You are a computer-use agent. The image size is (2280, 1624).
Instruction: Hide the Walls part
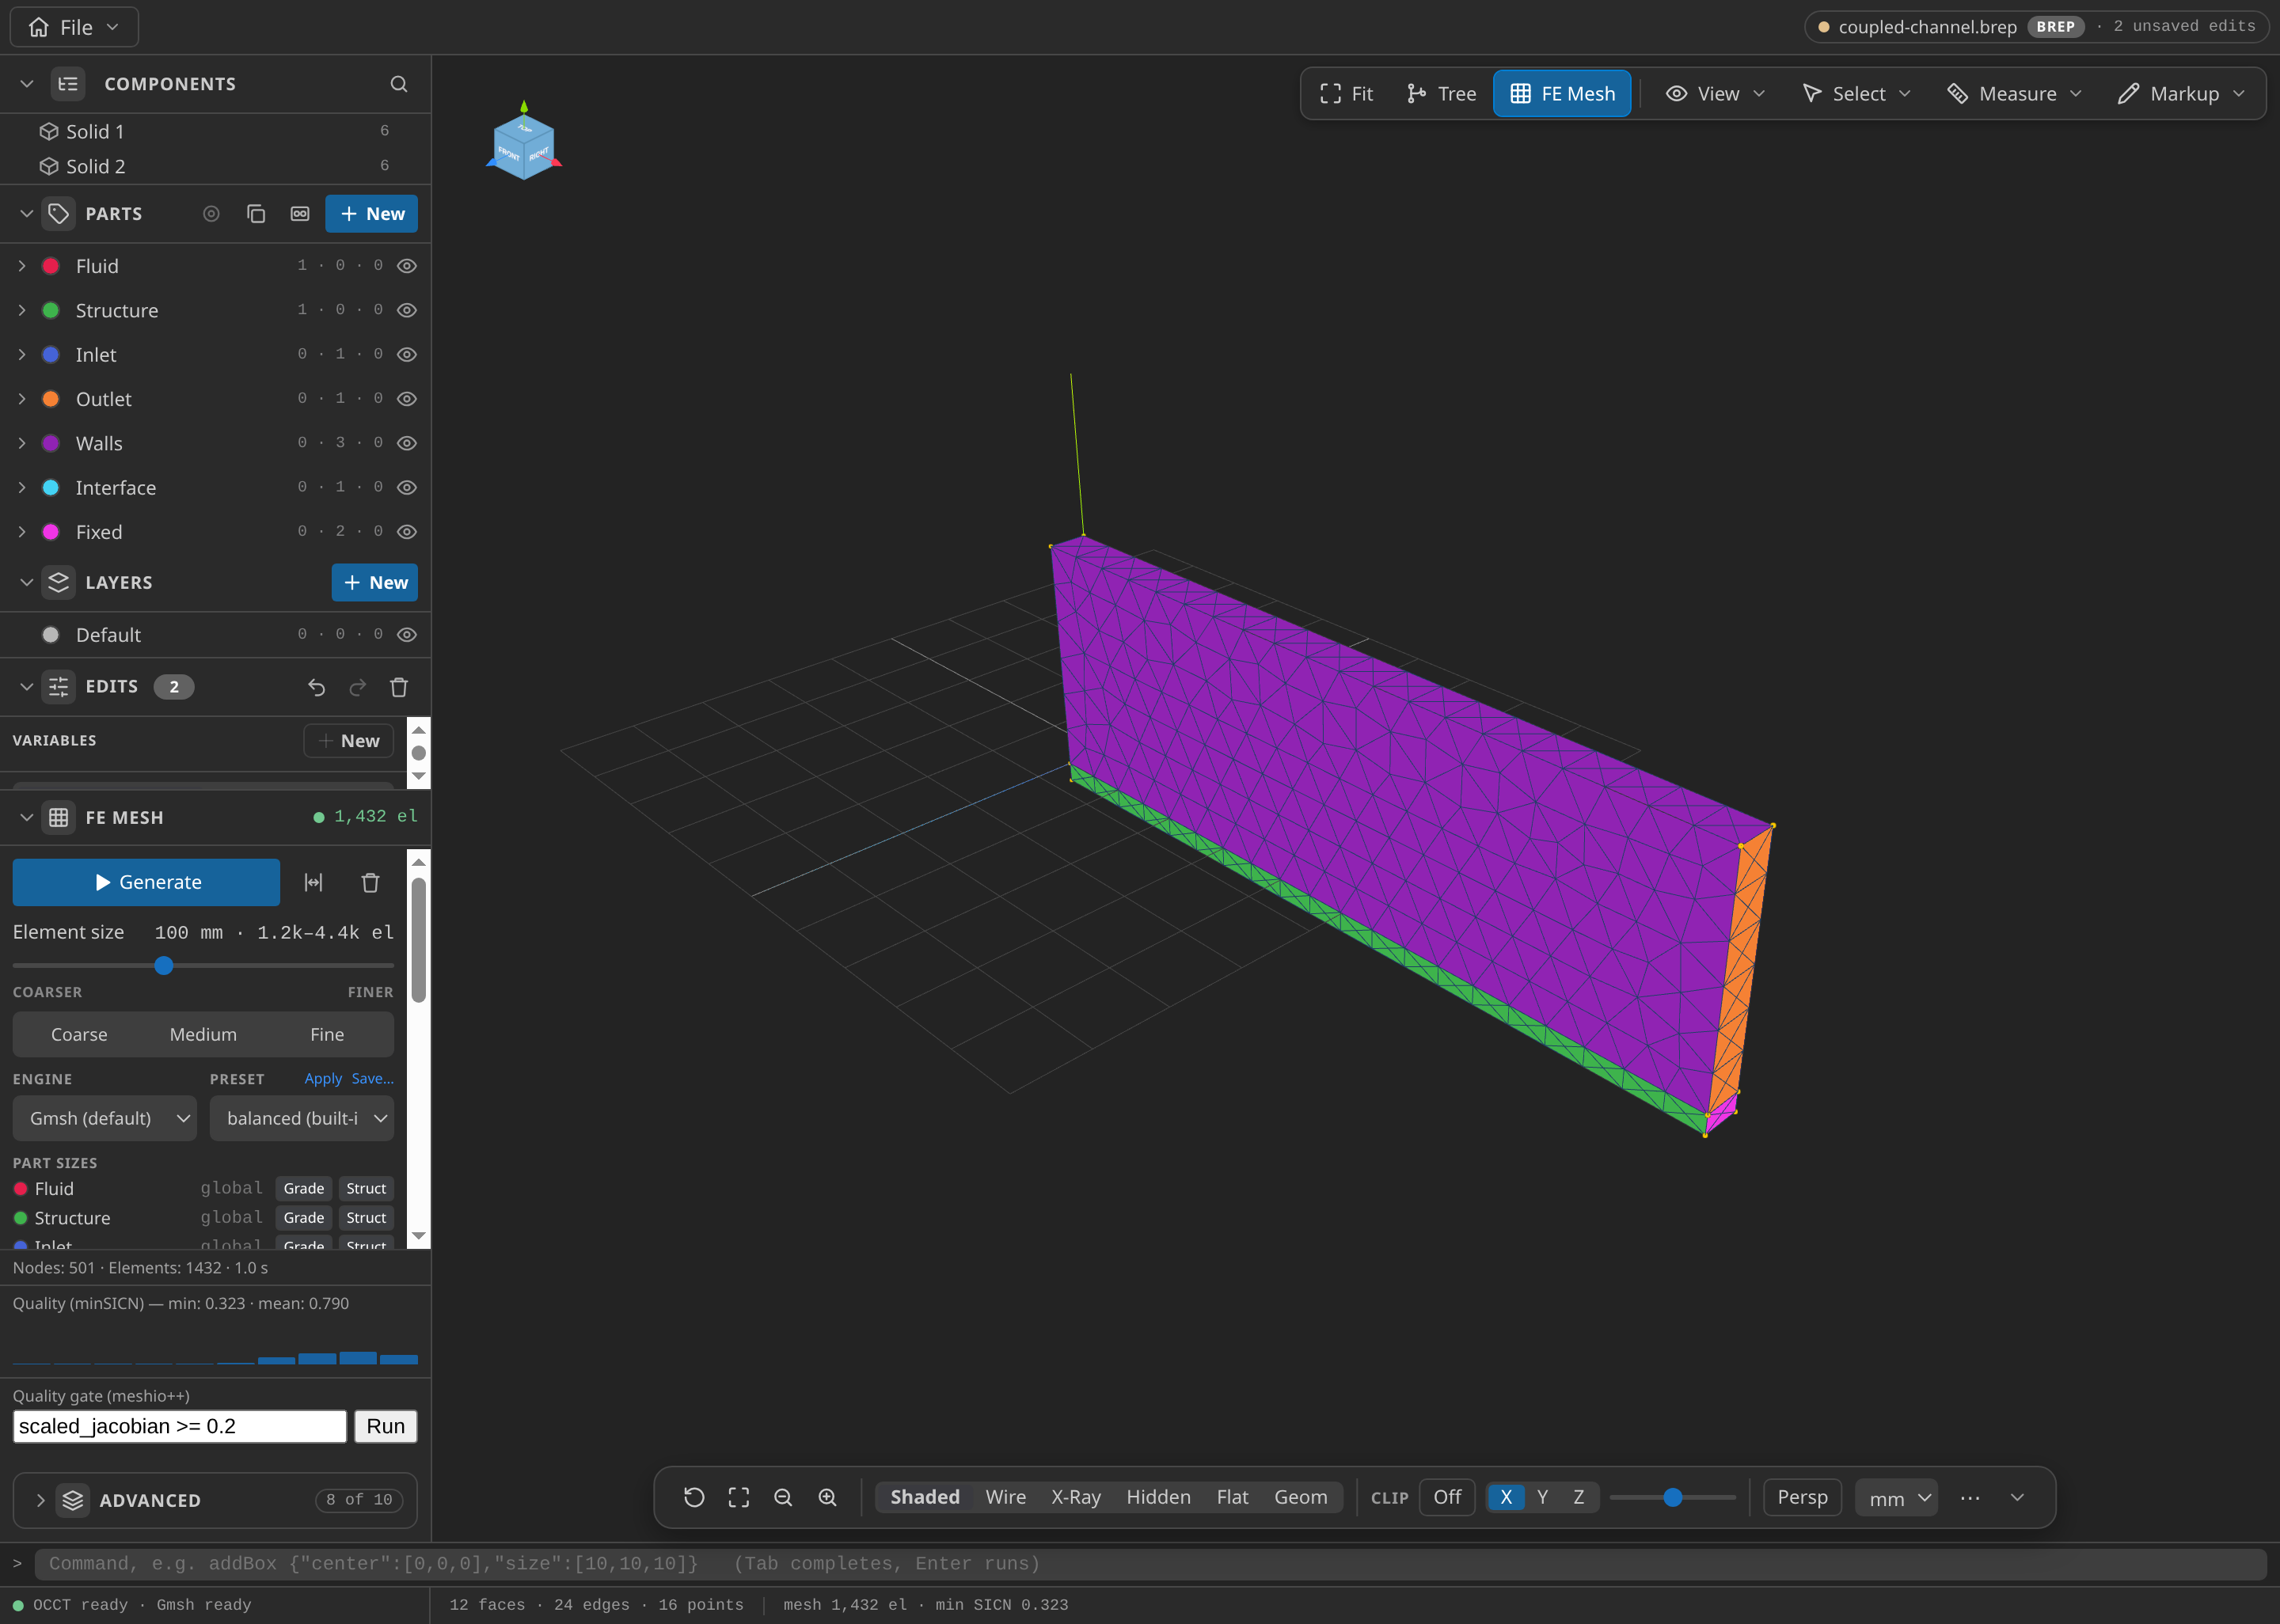tap(407, 443)
